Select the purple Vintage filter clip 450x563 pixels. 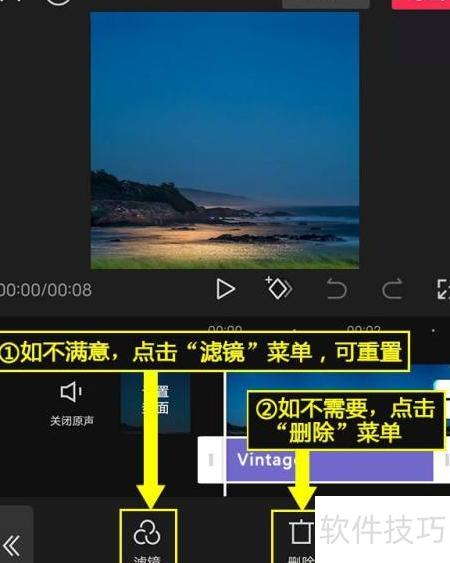[330, 461]
